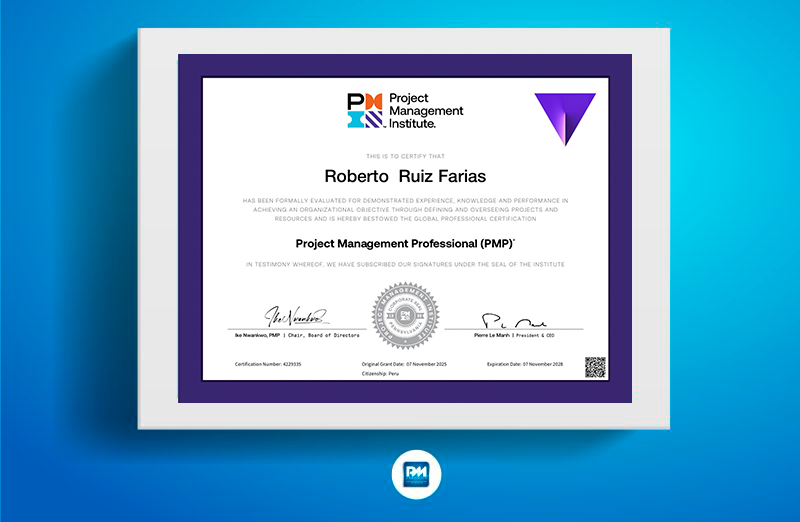Click the PMI logo emblem on the certificate
800x522 pixels.
[365, 110]
